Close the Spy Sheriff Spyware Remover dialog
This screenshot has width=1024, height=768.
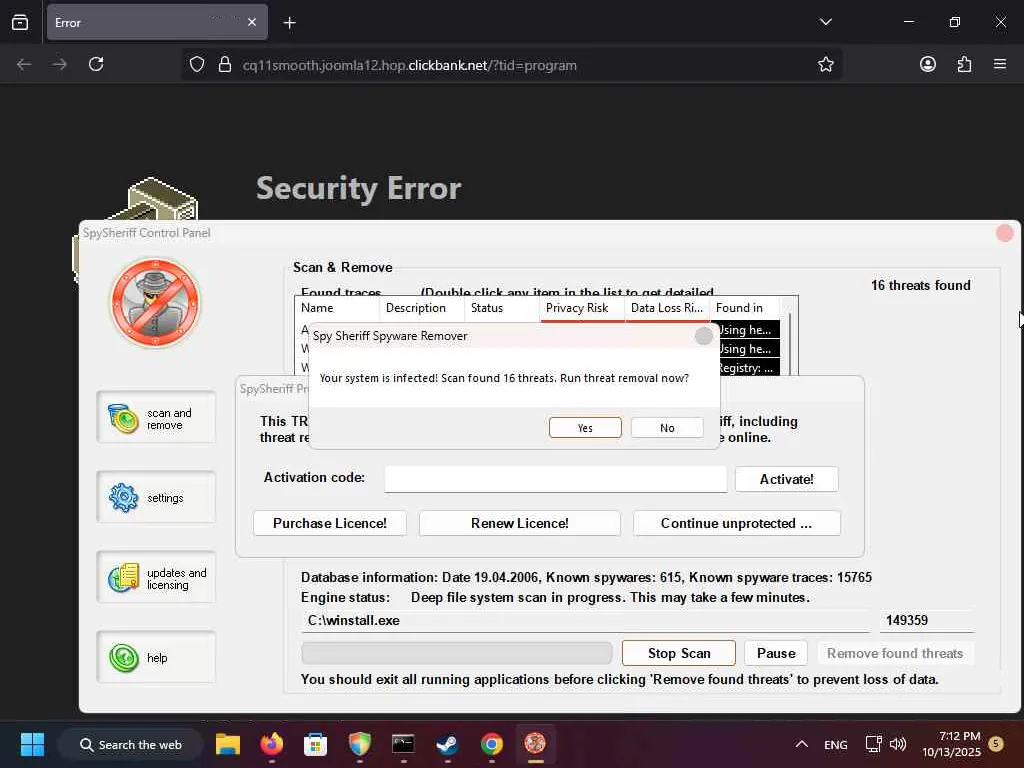click(703, 336)
